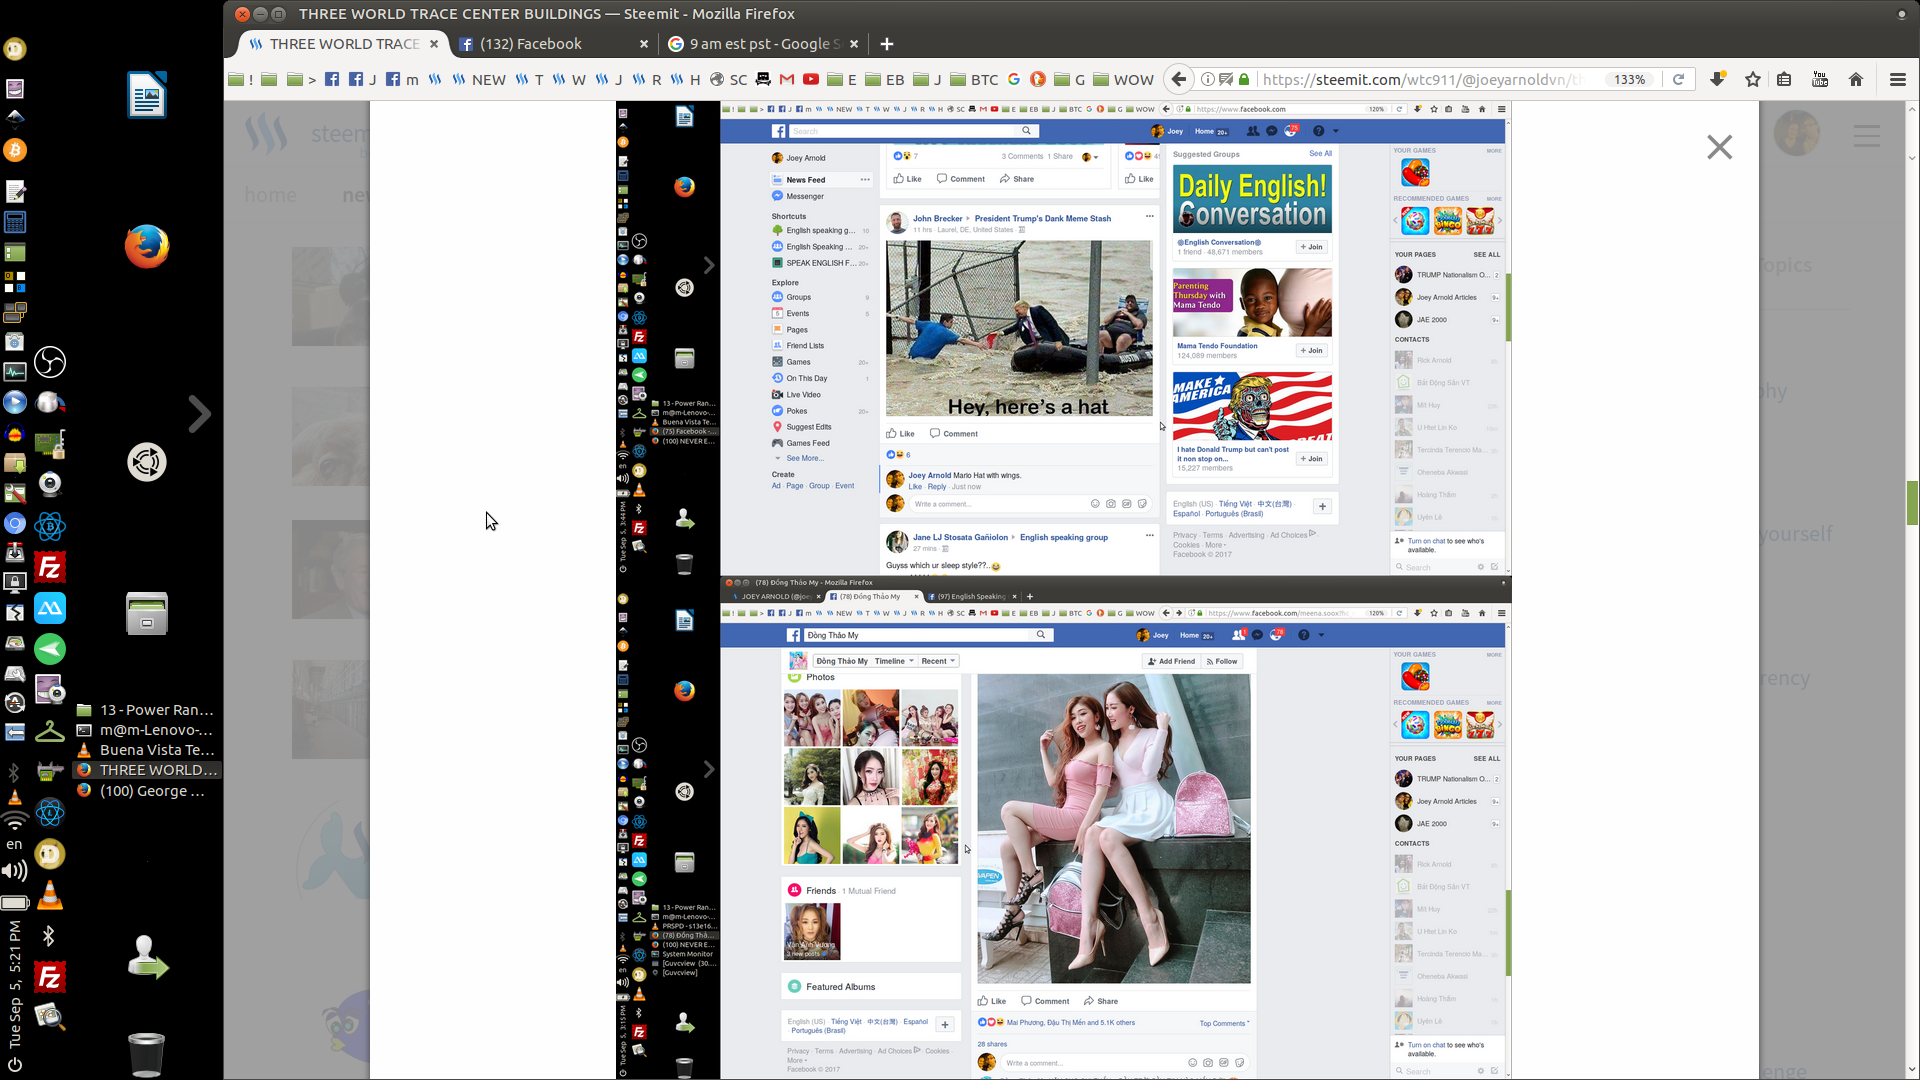Open the steemit W bookmark

569,80
